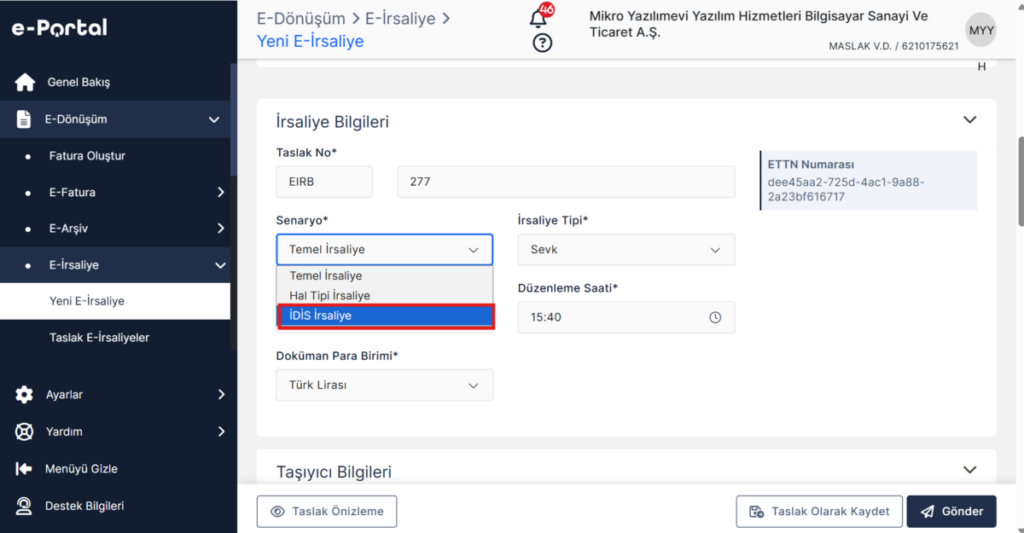Click the draft number field 277
The width and height of the screenshot is (1024, 533).
[x=566, y=182]
